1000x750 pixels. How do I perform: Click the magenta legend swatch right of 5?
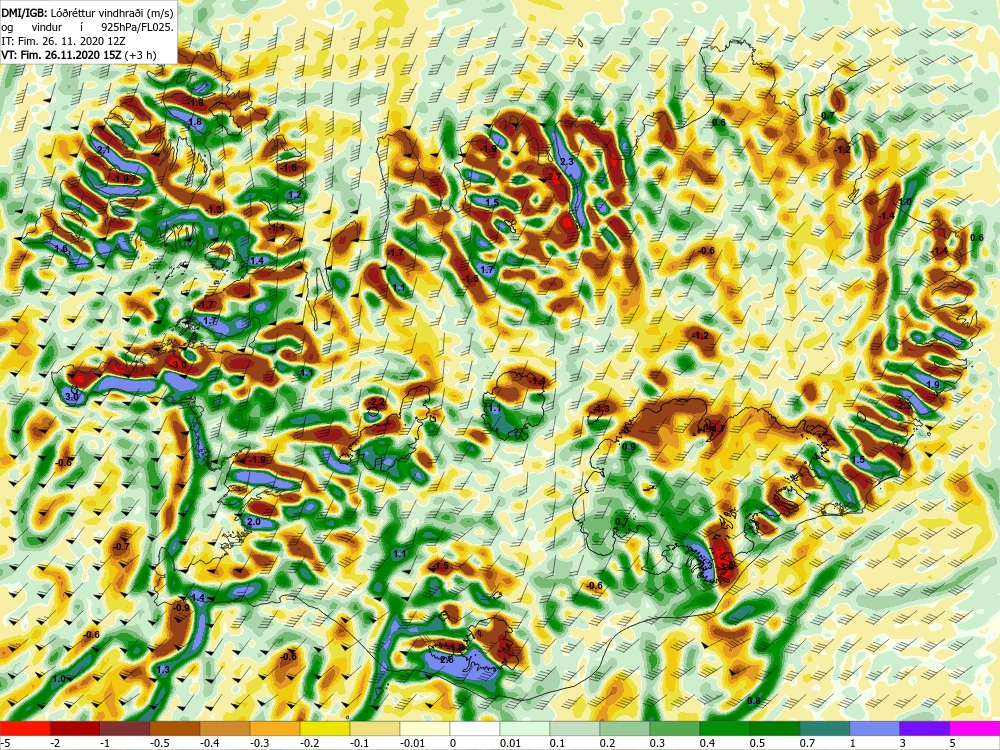pyautogui.click(x=975, y=728)
